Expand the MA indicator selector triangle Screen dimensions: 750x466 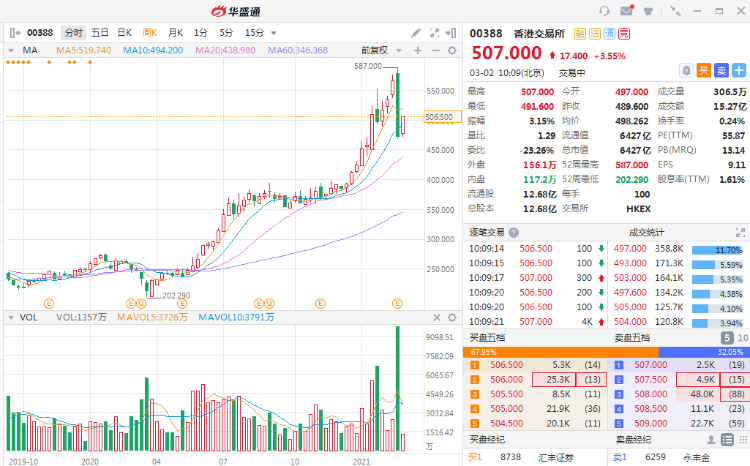coord(11,50)
